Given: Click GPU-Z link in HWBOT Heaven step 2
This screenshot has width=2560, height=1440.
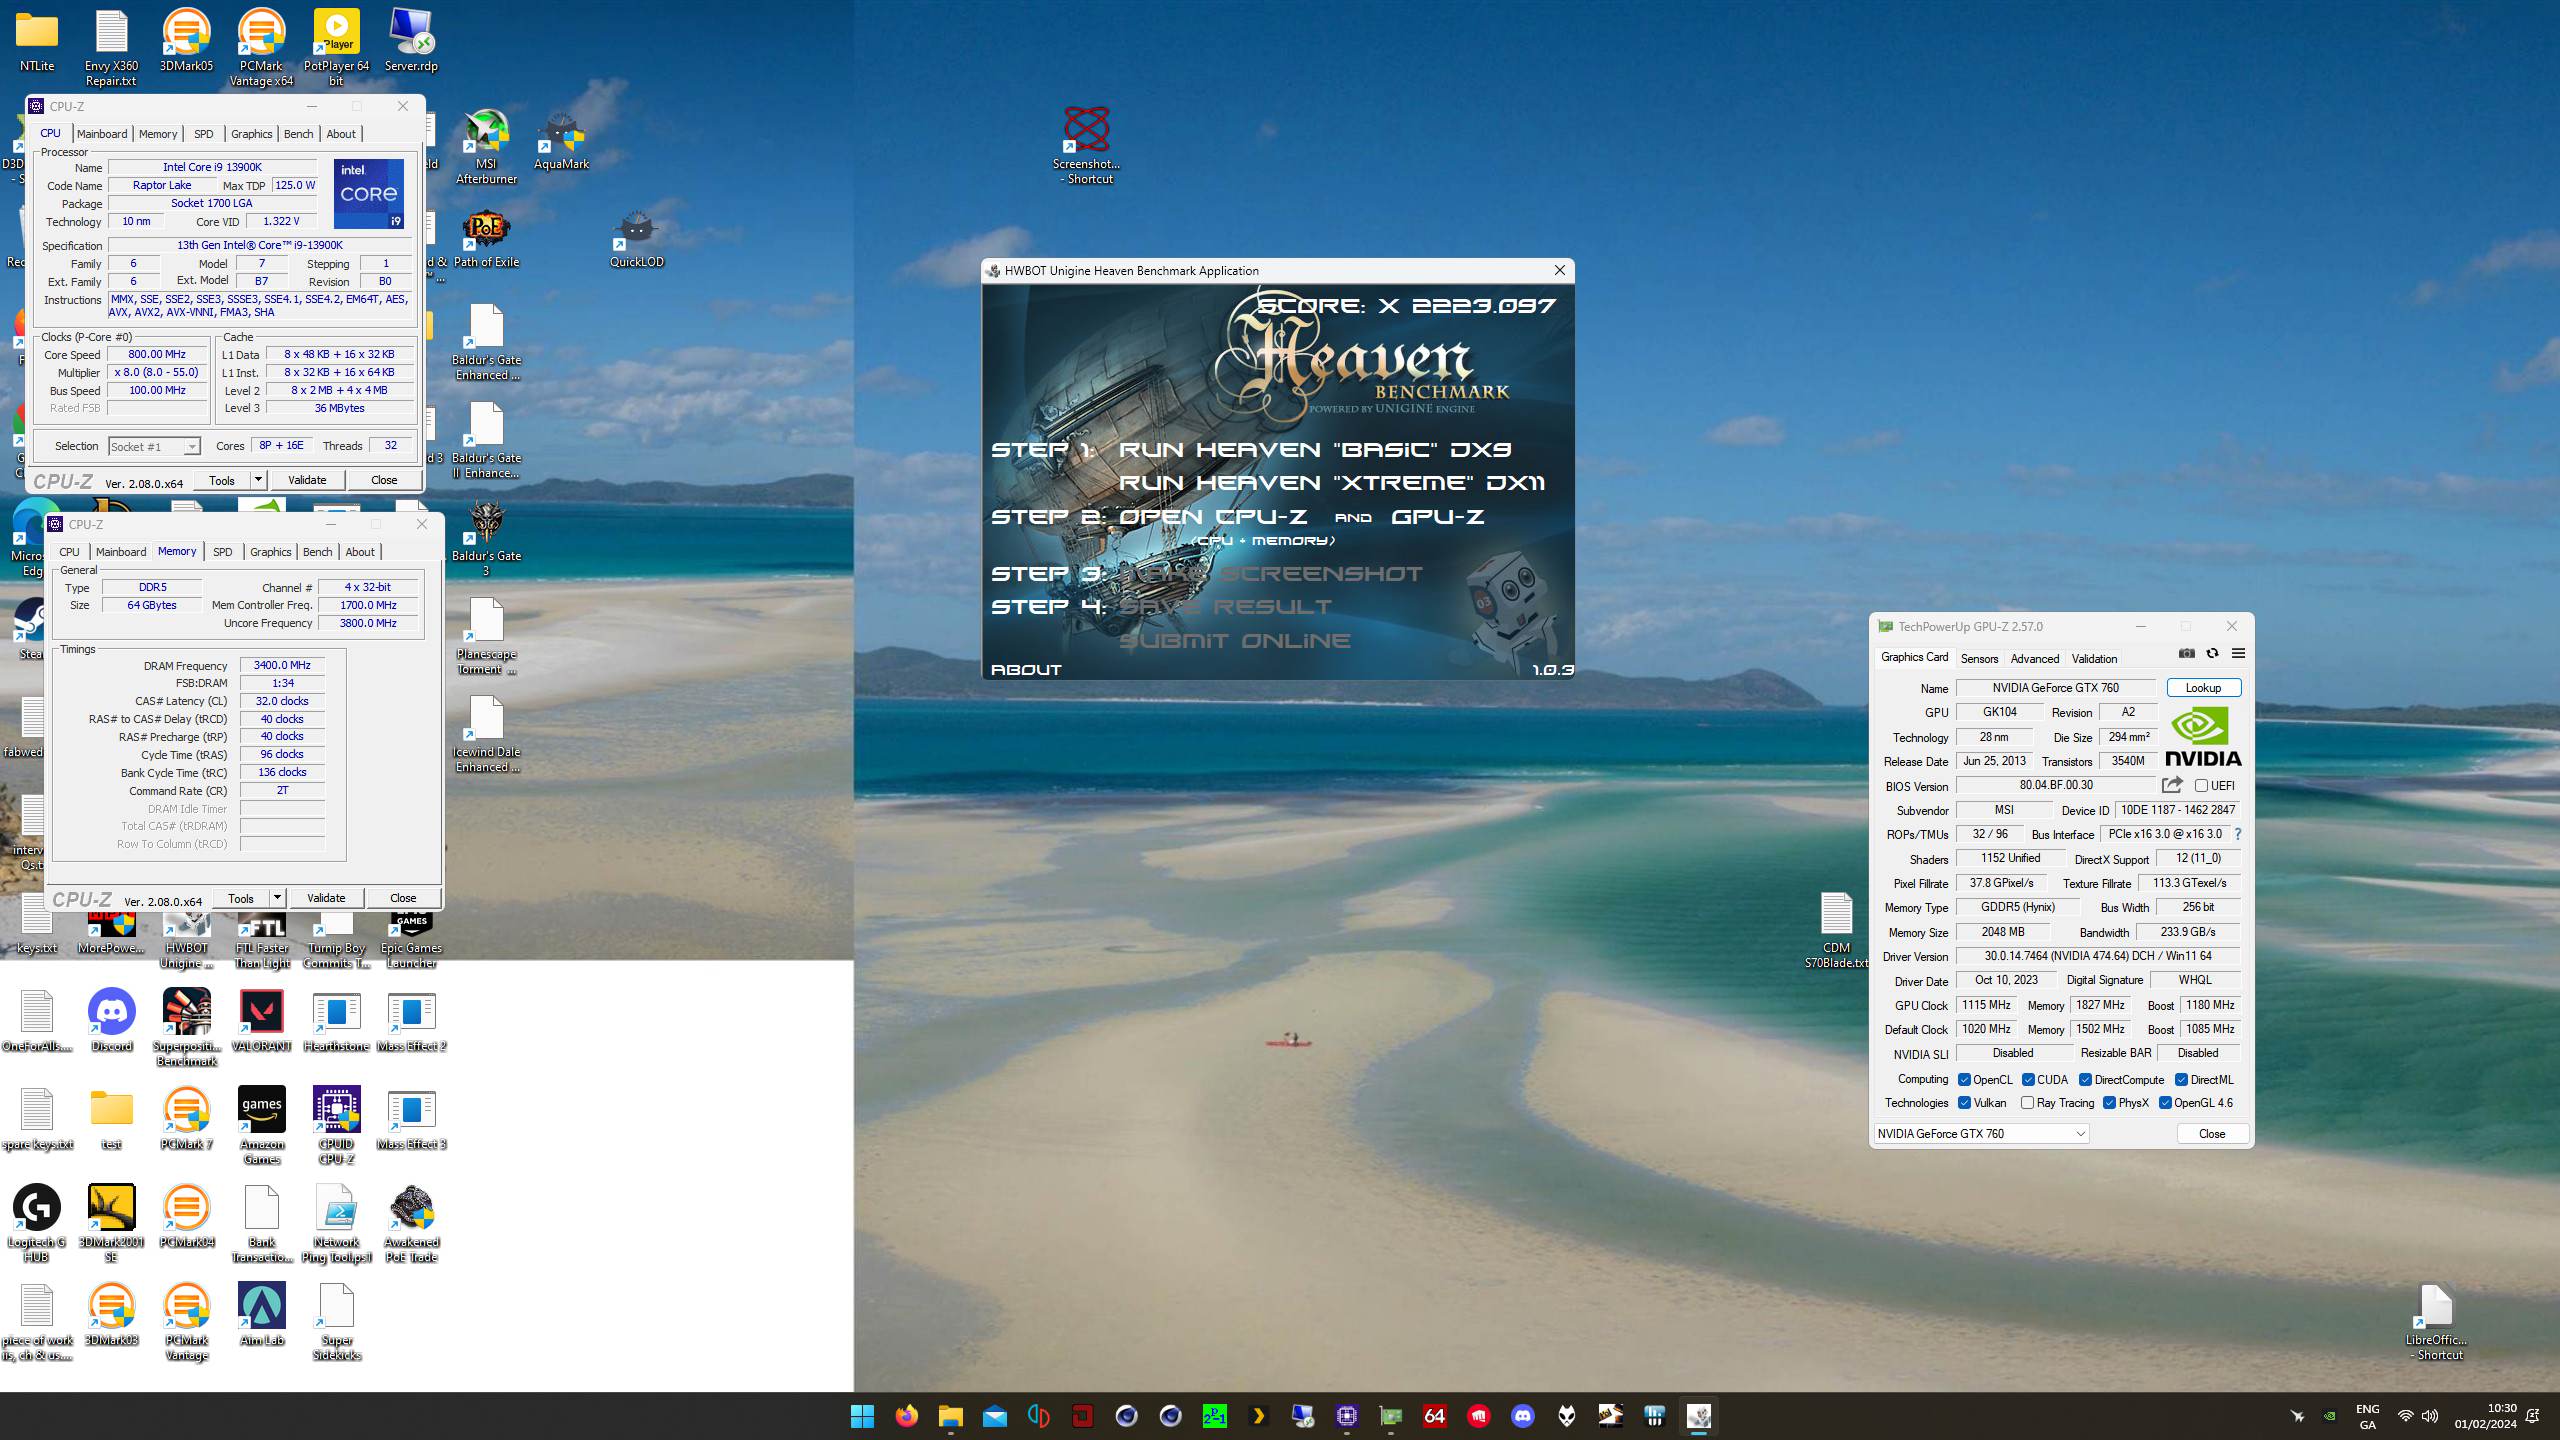Looking at the screenshot, I should [x=1438, y=517].
